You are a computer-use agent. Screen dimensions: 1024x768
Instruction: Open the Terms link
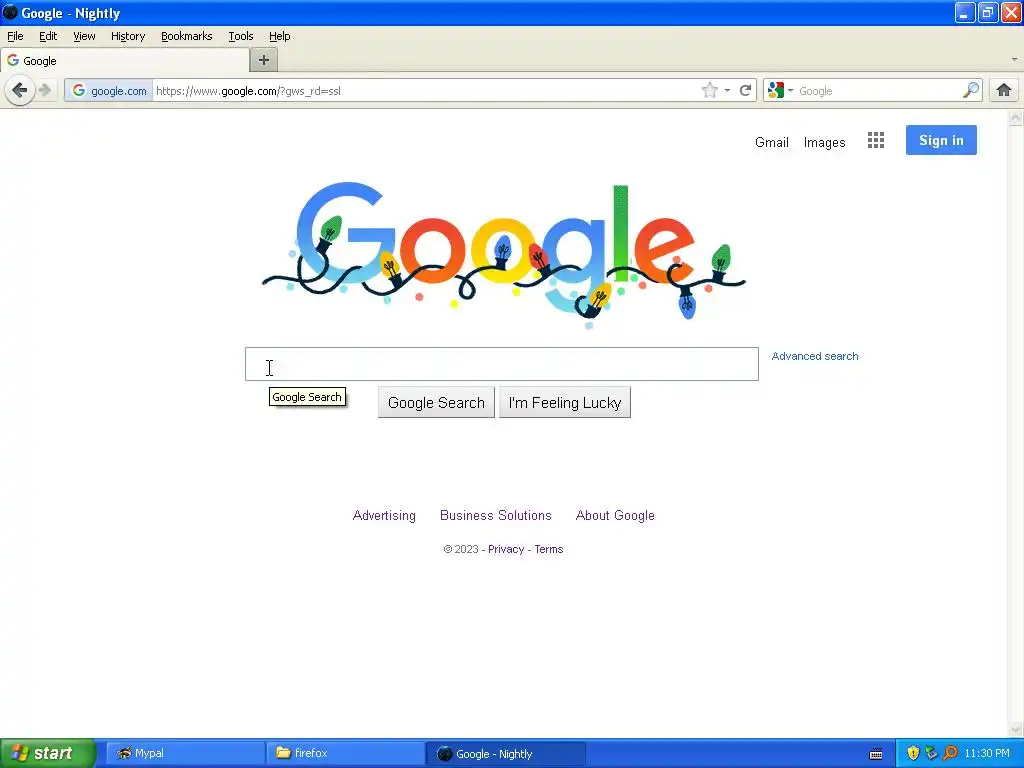[549, 549]
